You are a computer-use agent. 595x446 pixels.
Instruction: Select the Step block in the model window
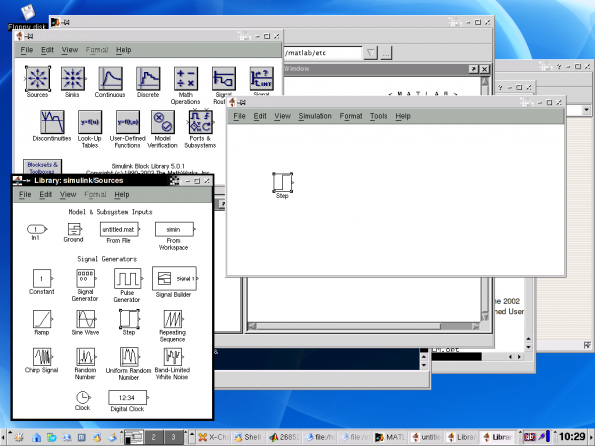tap(283, 183)
